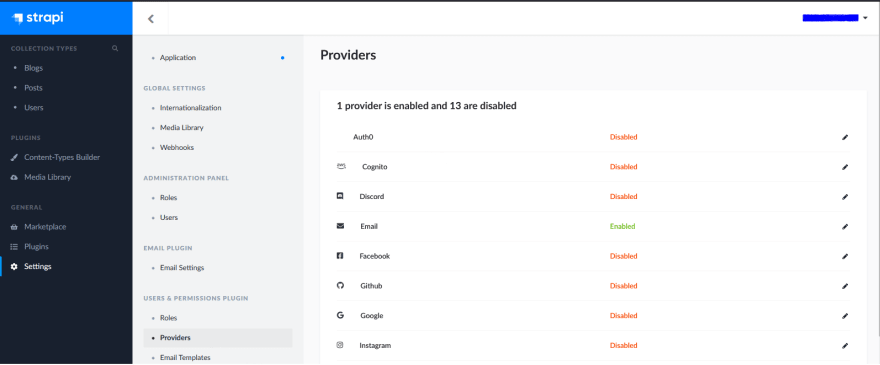
Task: Click the Instagram provider name
Action: click(375, 345)
